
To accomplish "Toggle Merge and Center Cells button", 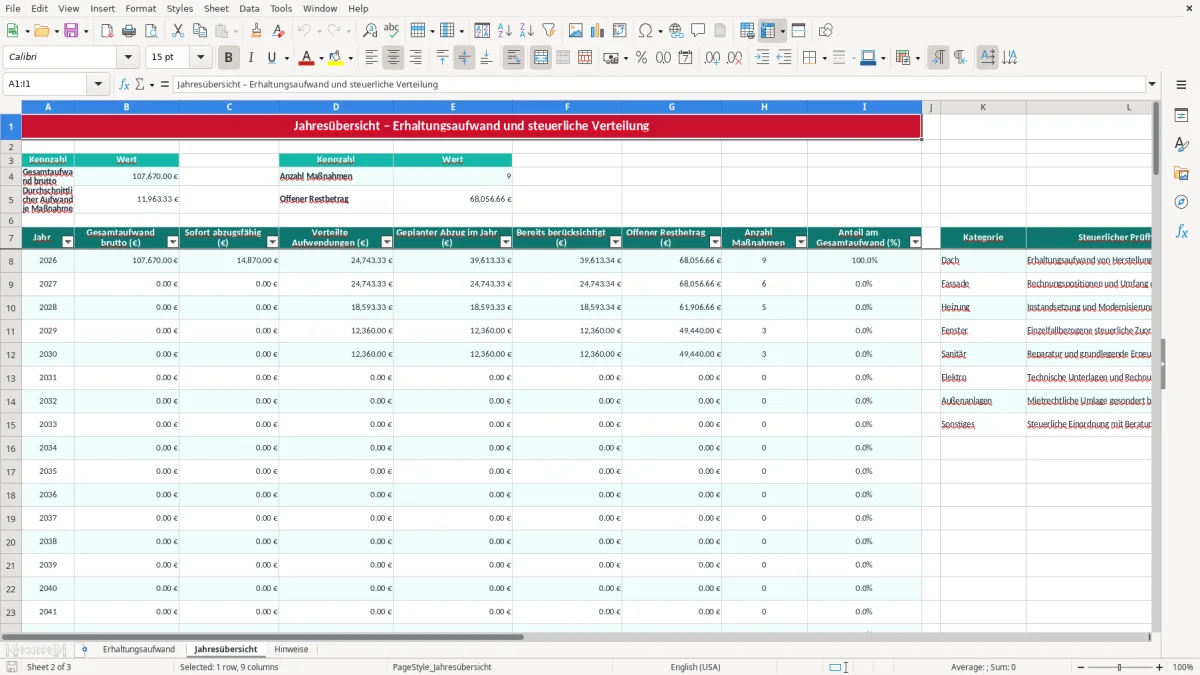I will point(541,58).
